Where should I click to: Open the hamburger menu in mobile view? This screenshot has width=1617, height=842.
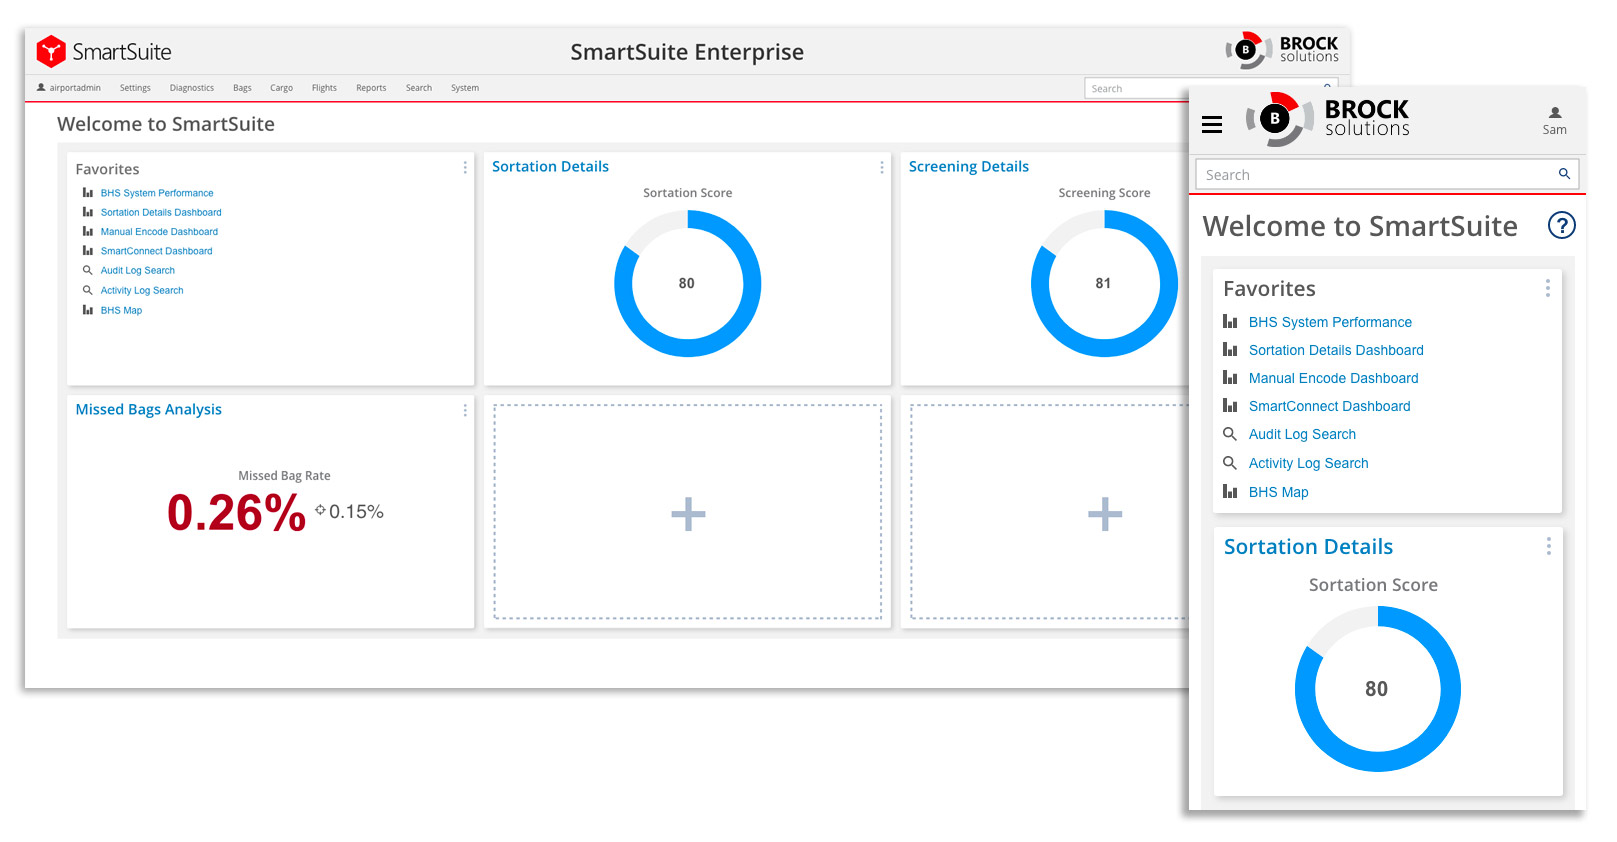1212,124
